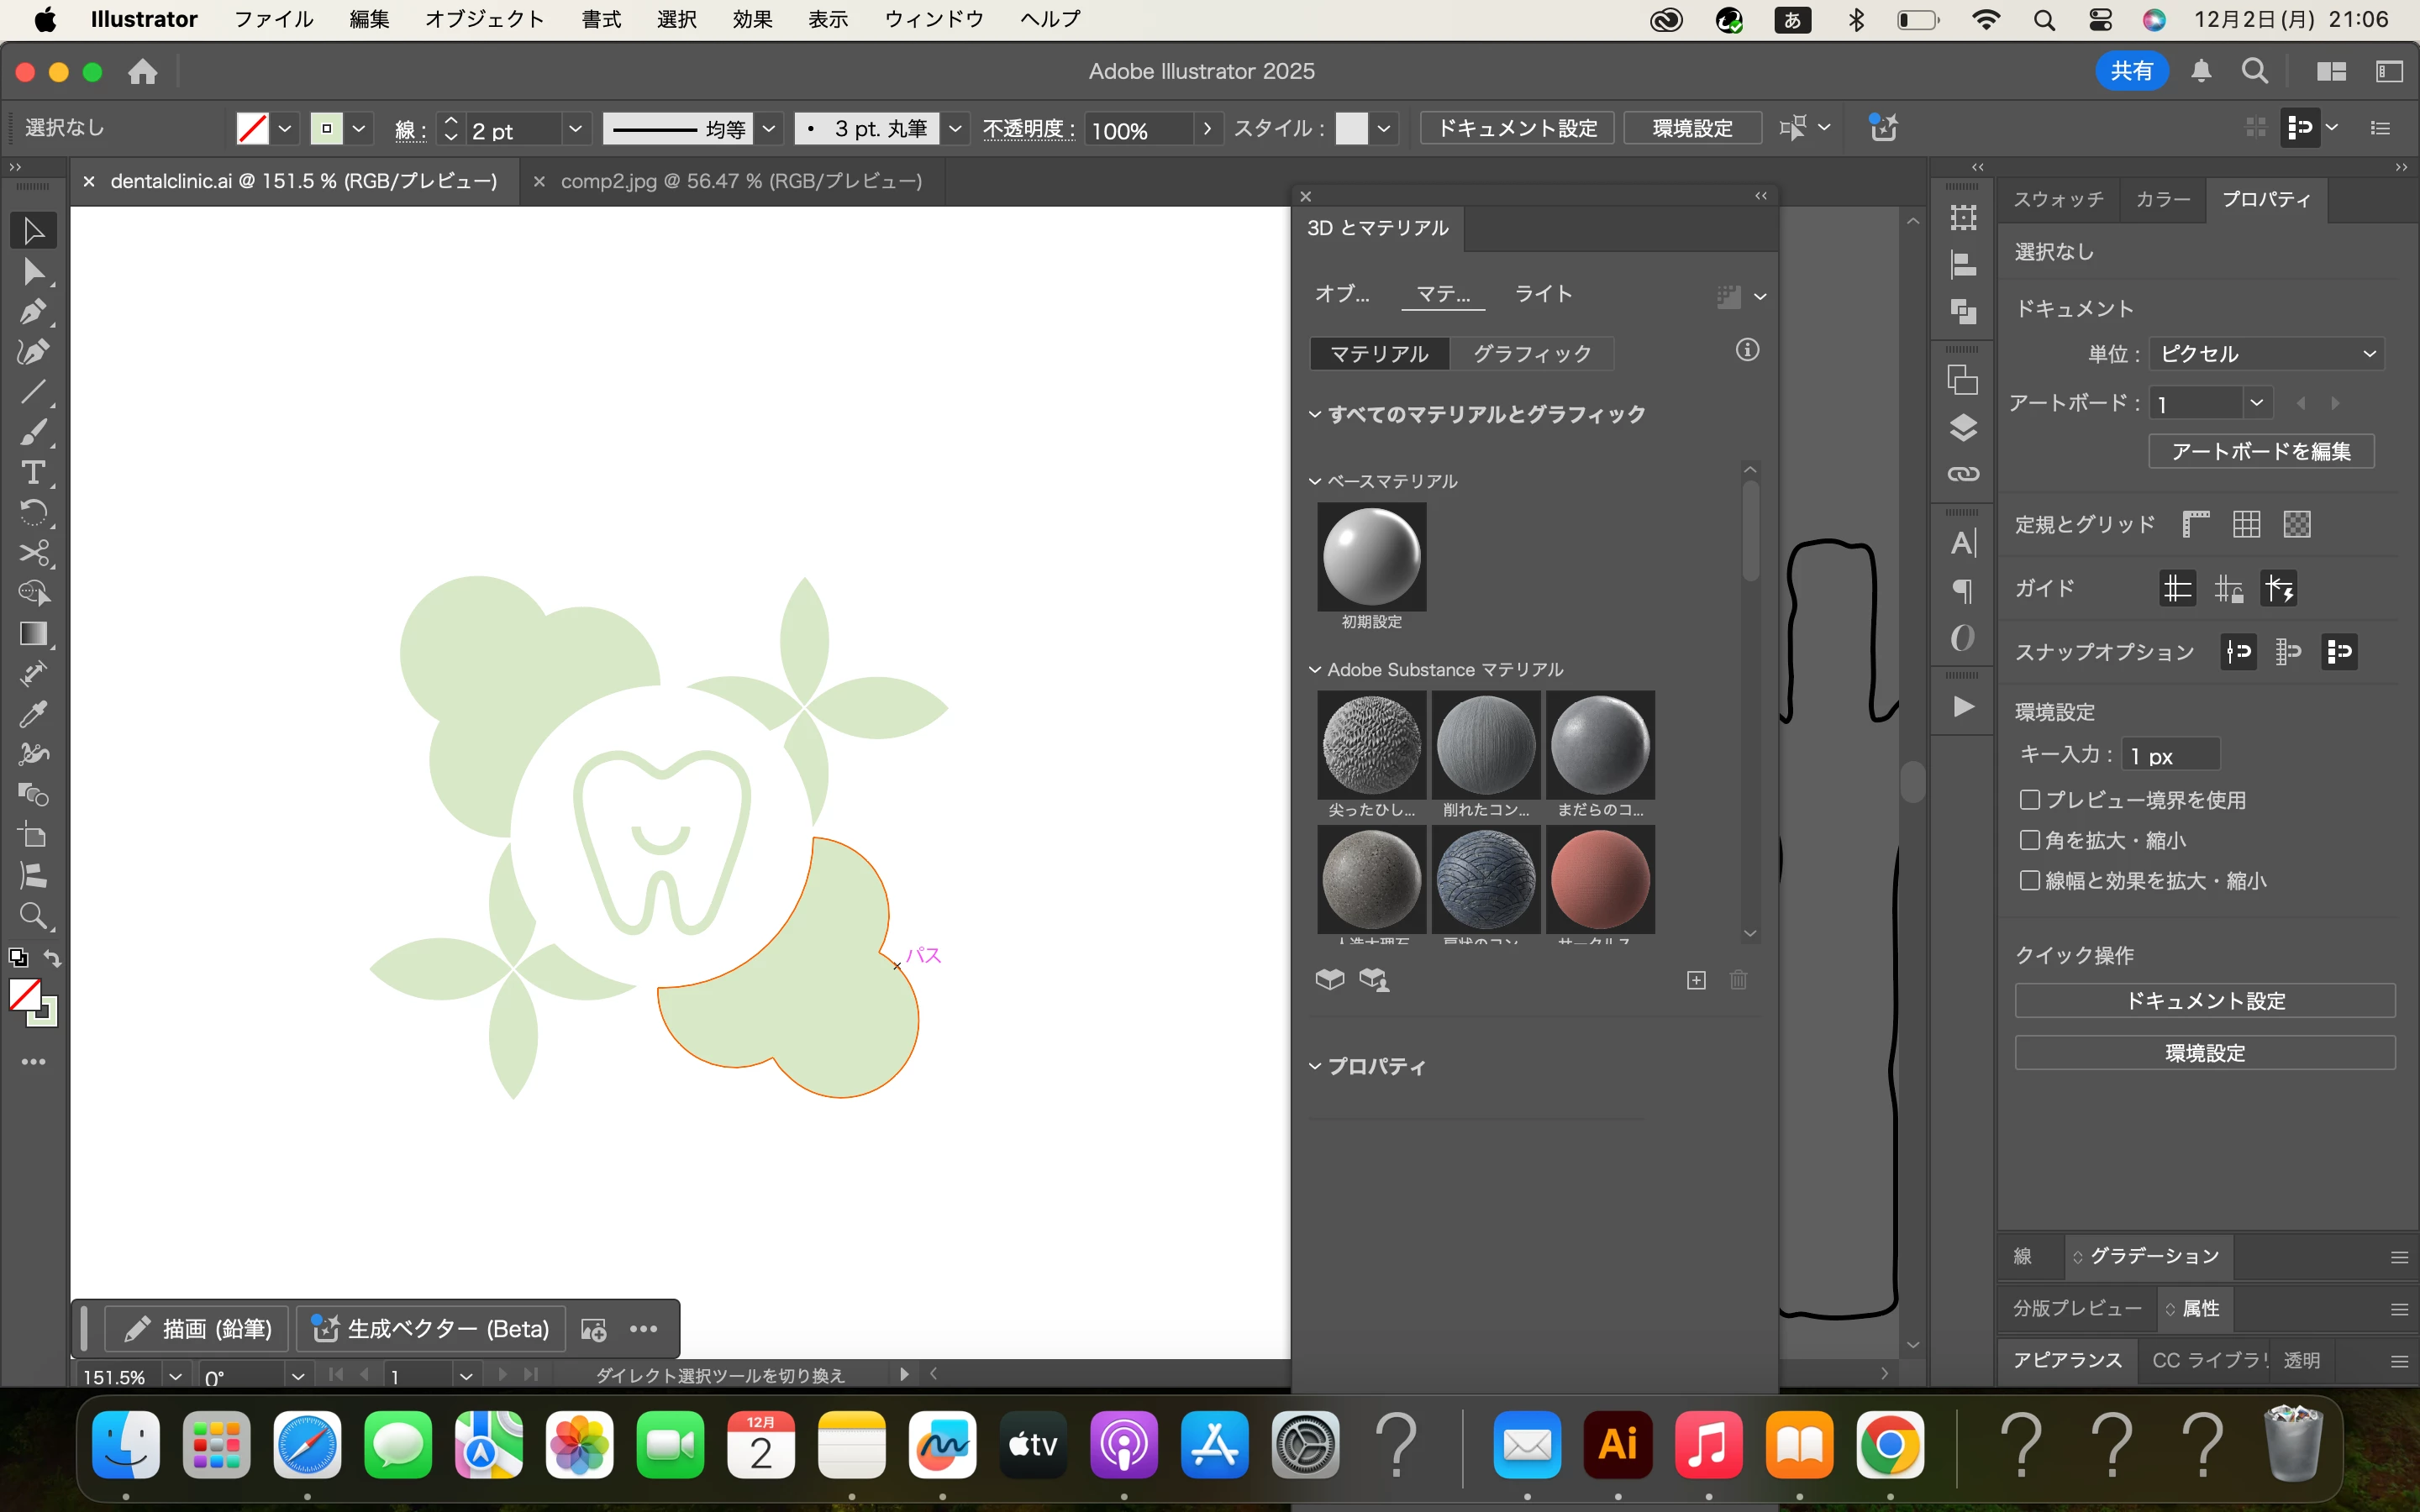
Task: Show the grid icon in 定規とグリッド
Action: (2246, 524)
